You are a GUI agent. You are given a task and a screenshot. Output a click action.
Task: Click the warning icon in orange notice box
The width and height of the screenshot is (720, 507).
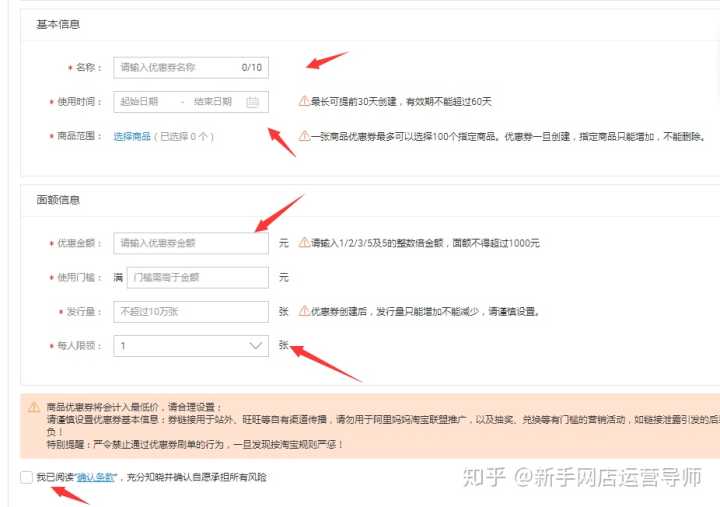click(x=34, y=407)
